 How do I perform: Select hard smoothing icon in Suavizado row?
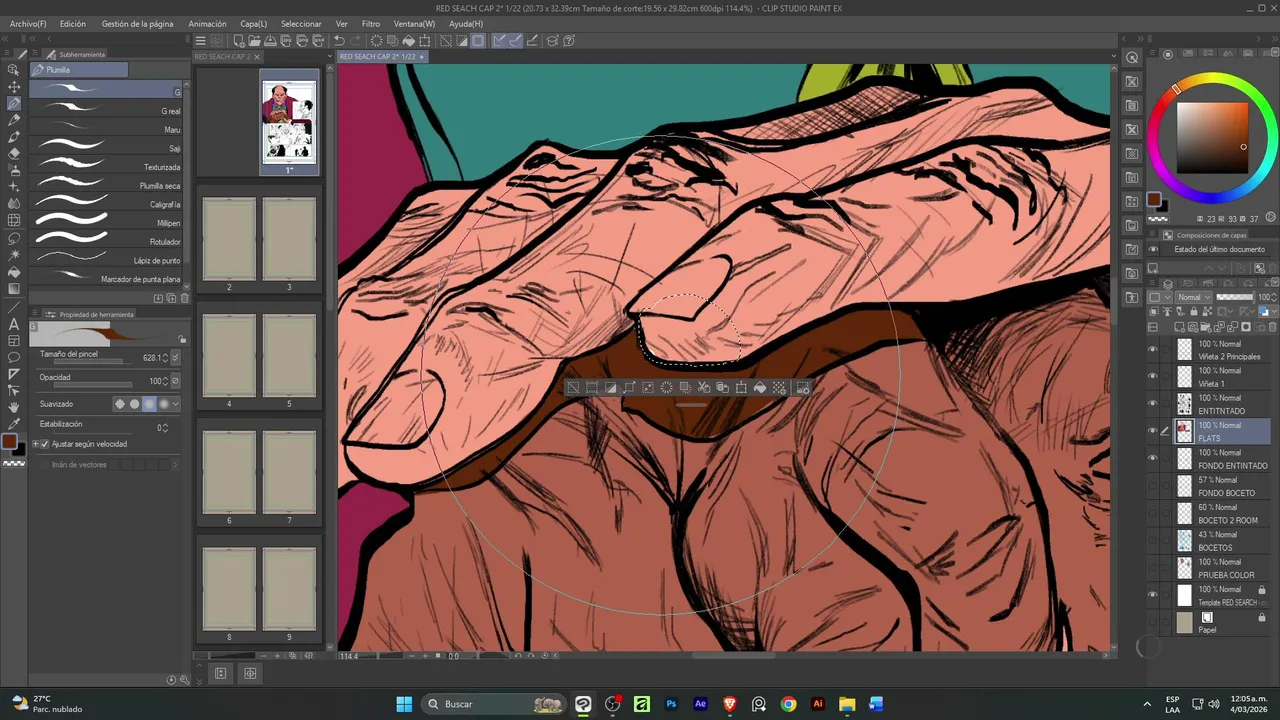click(163, 404)
